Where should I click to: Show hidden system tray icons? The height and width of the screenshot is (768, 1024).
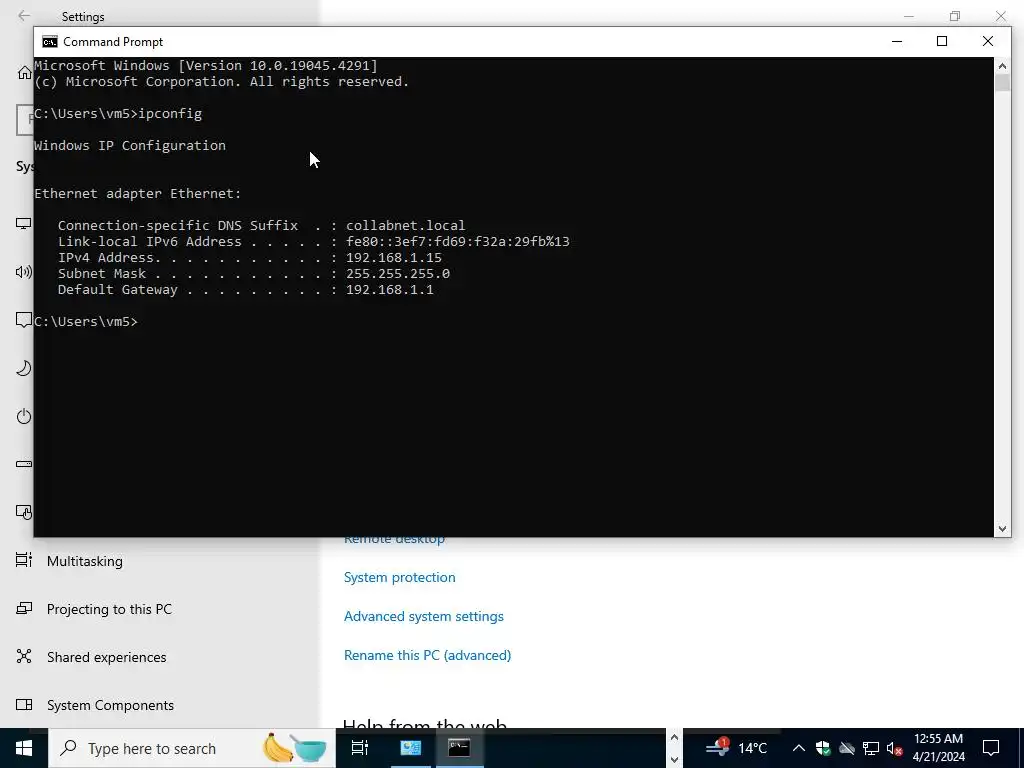click(798, 748)
